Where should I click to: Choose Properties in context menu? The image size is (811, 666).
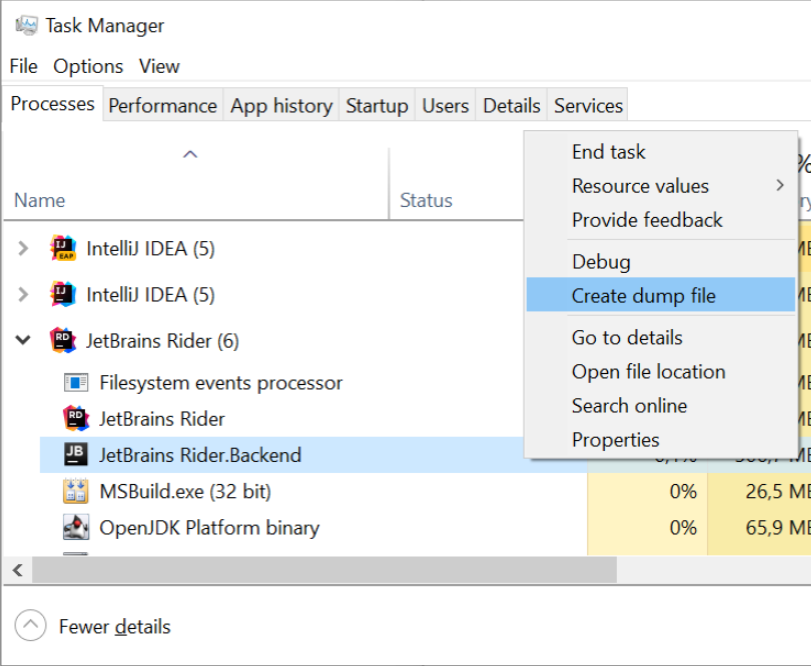coord(660,440)
